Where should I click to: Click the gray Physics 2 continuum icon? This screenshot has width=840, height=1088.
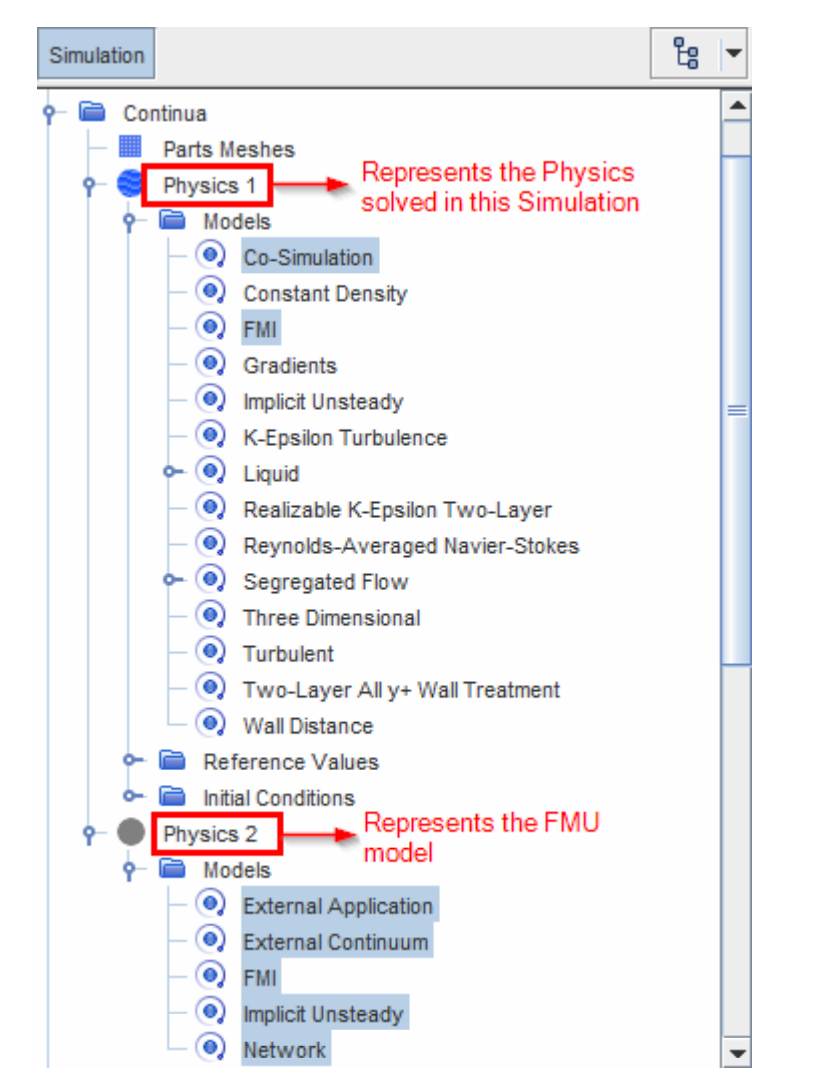(x=130, y=832)
